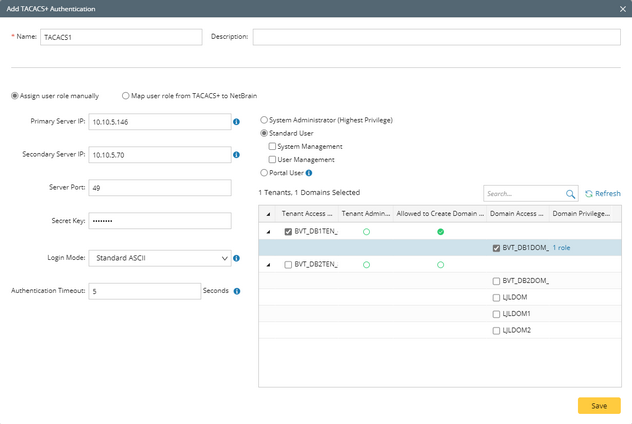Click the info icon beside Secondary Server IP
632x424 pixels.
click(237, 155)
